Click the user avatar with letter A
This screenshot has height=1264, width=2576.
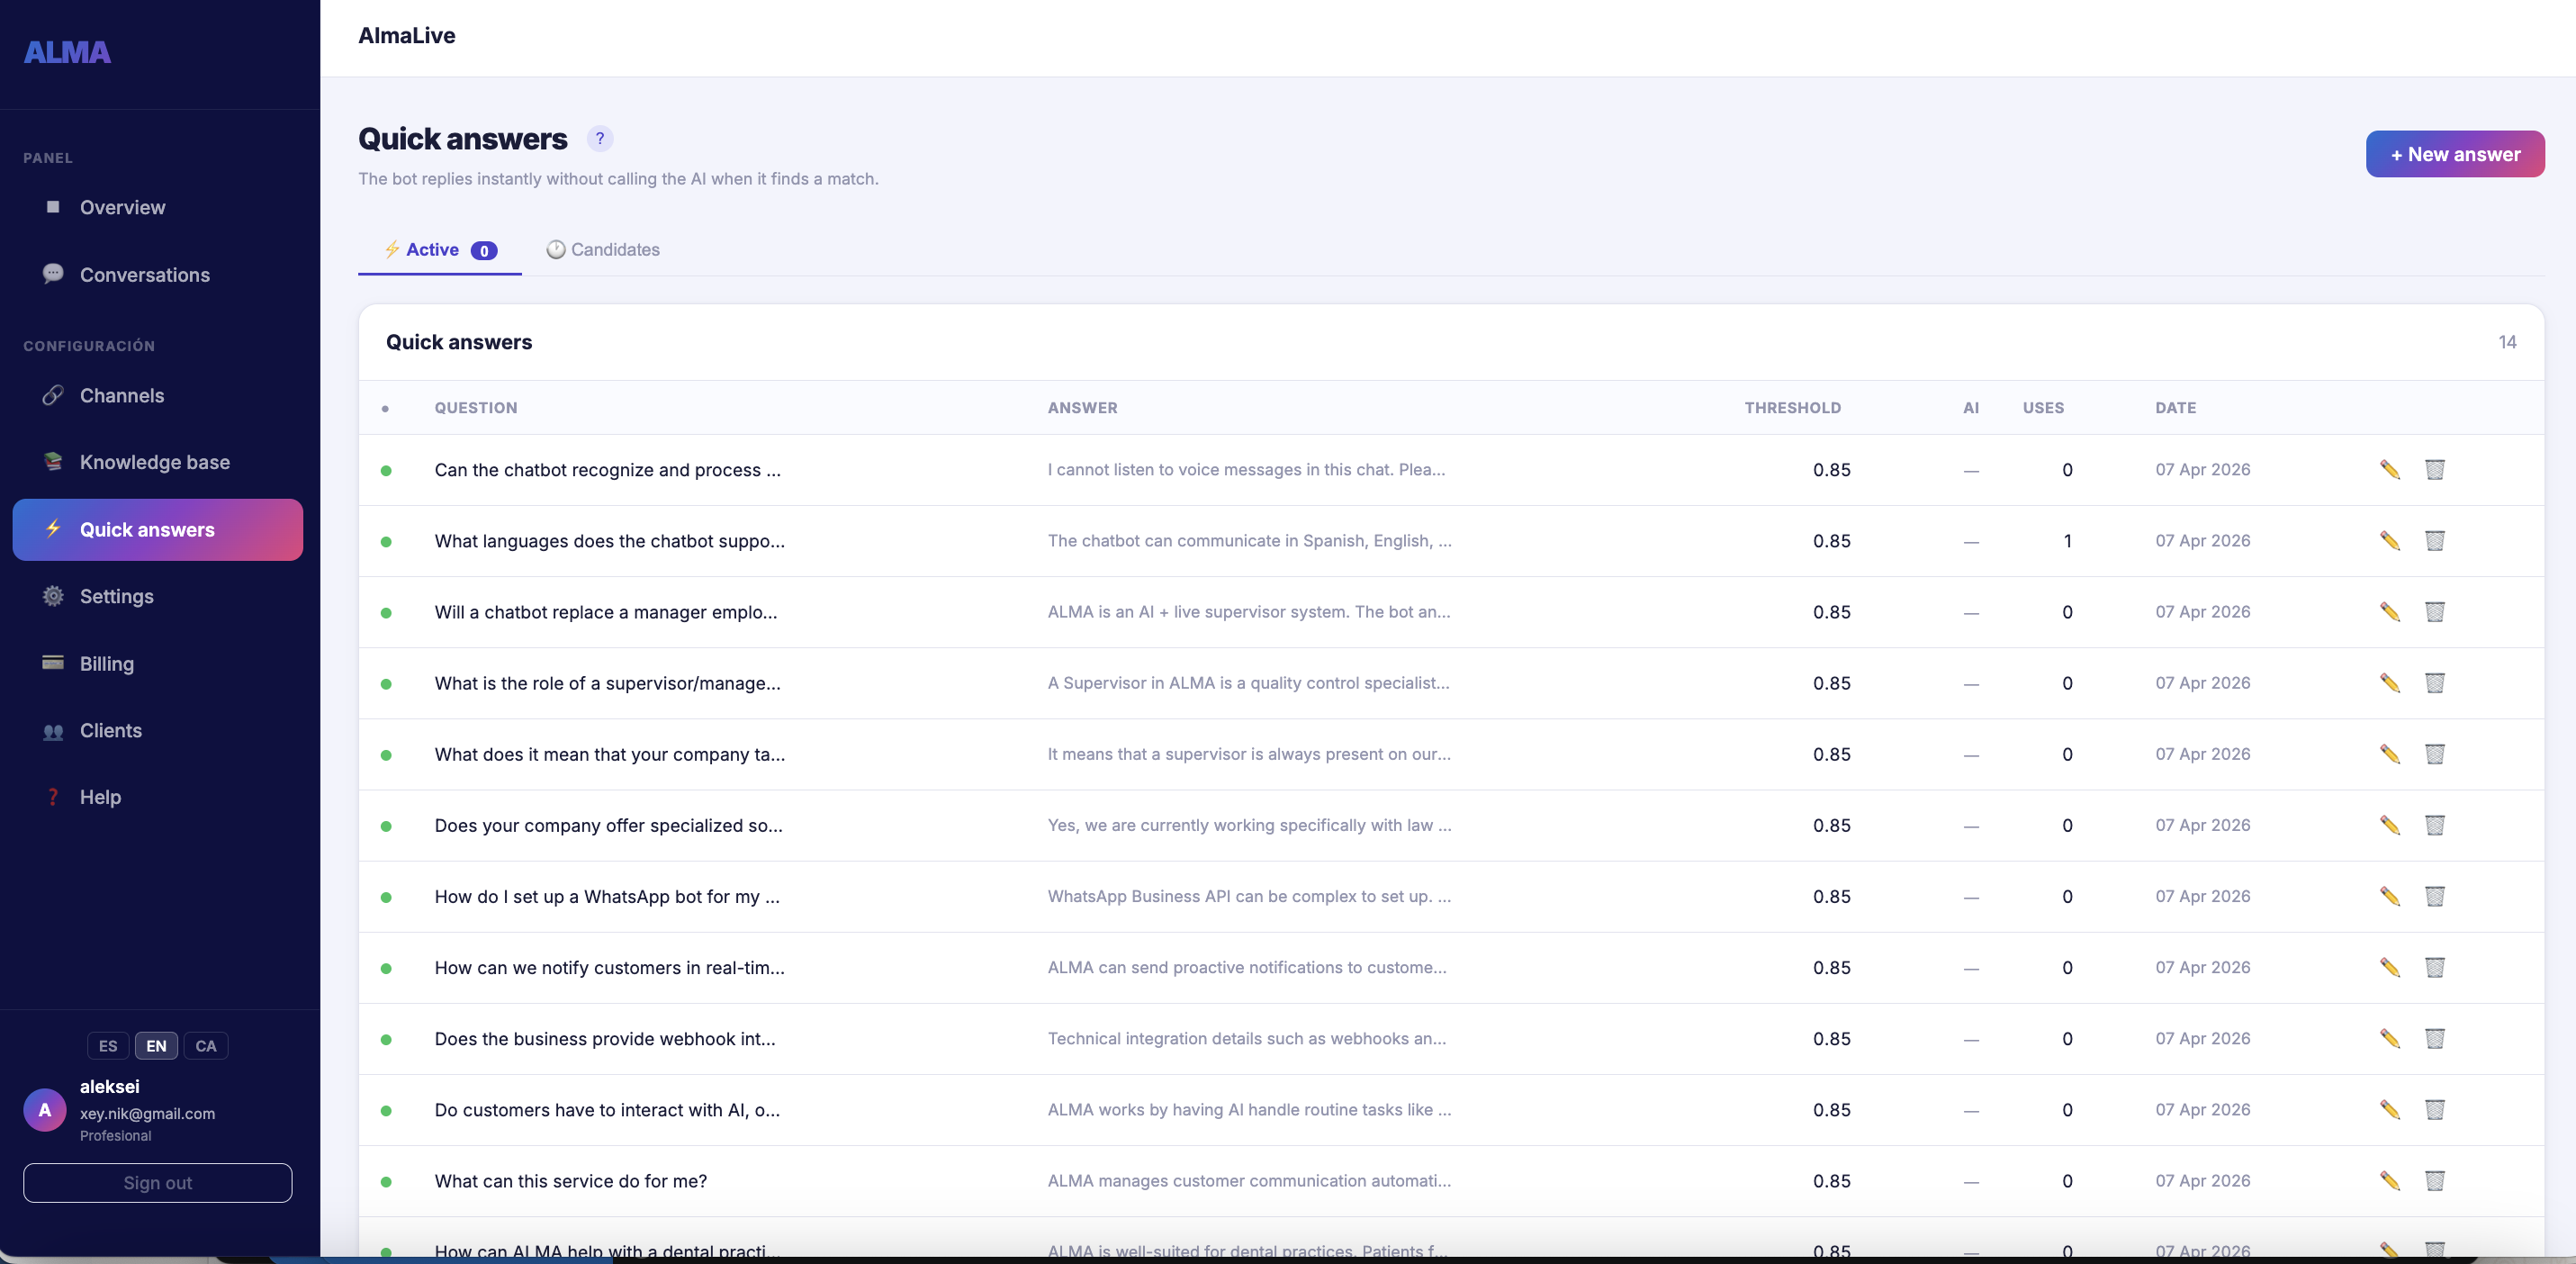pyautogui.click(x=44, y=1110)
